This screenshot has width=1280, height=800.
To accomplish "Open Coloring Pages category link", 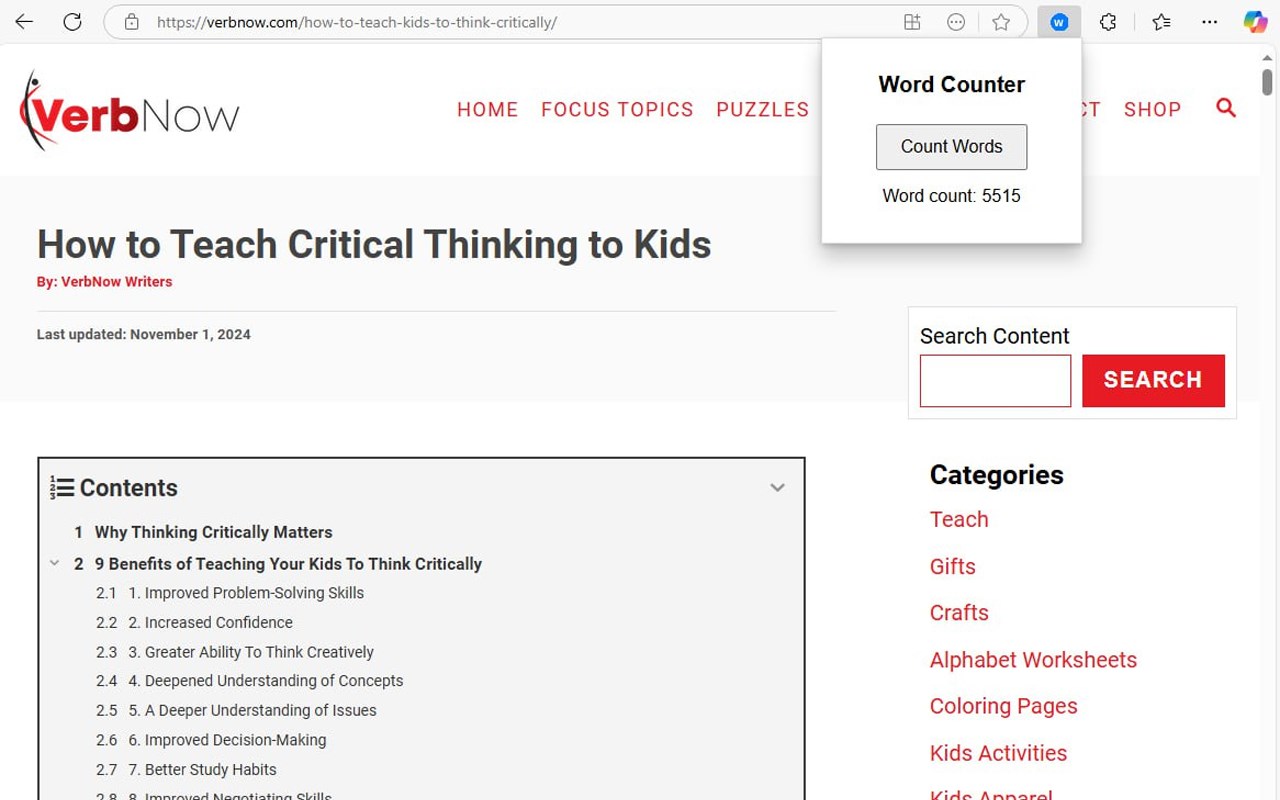I will click(x=1004, y=706).
